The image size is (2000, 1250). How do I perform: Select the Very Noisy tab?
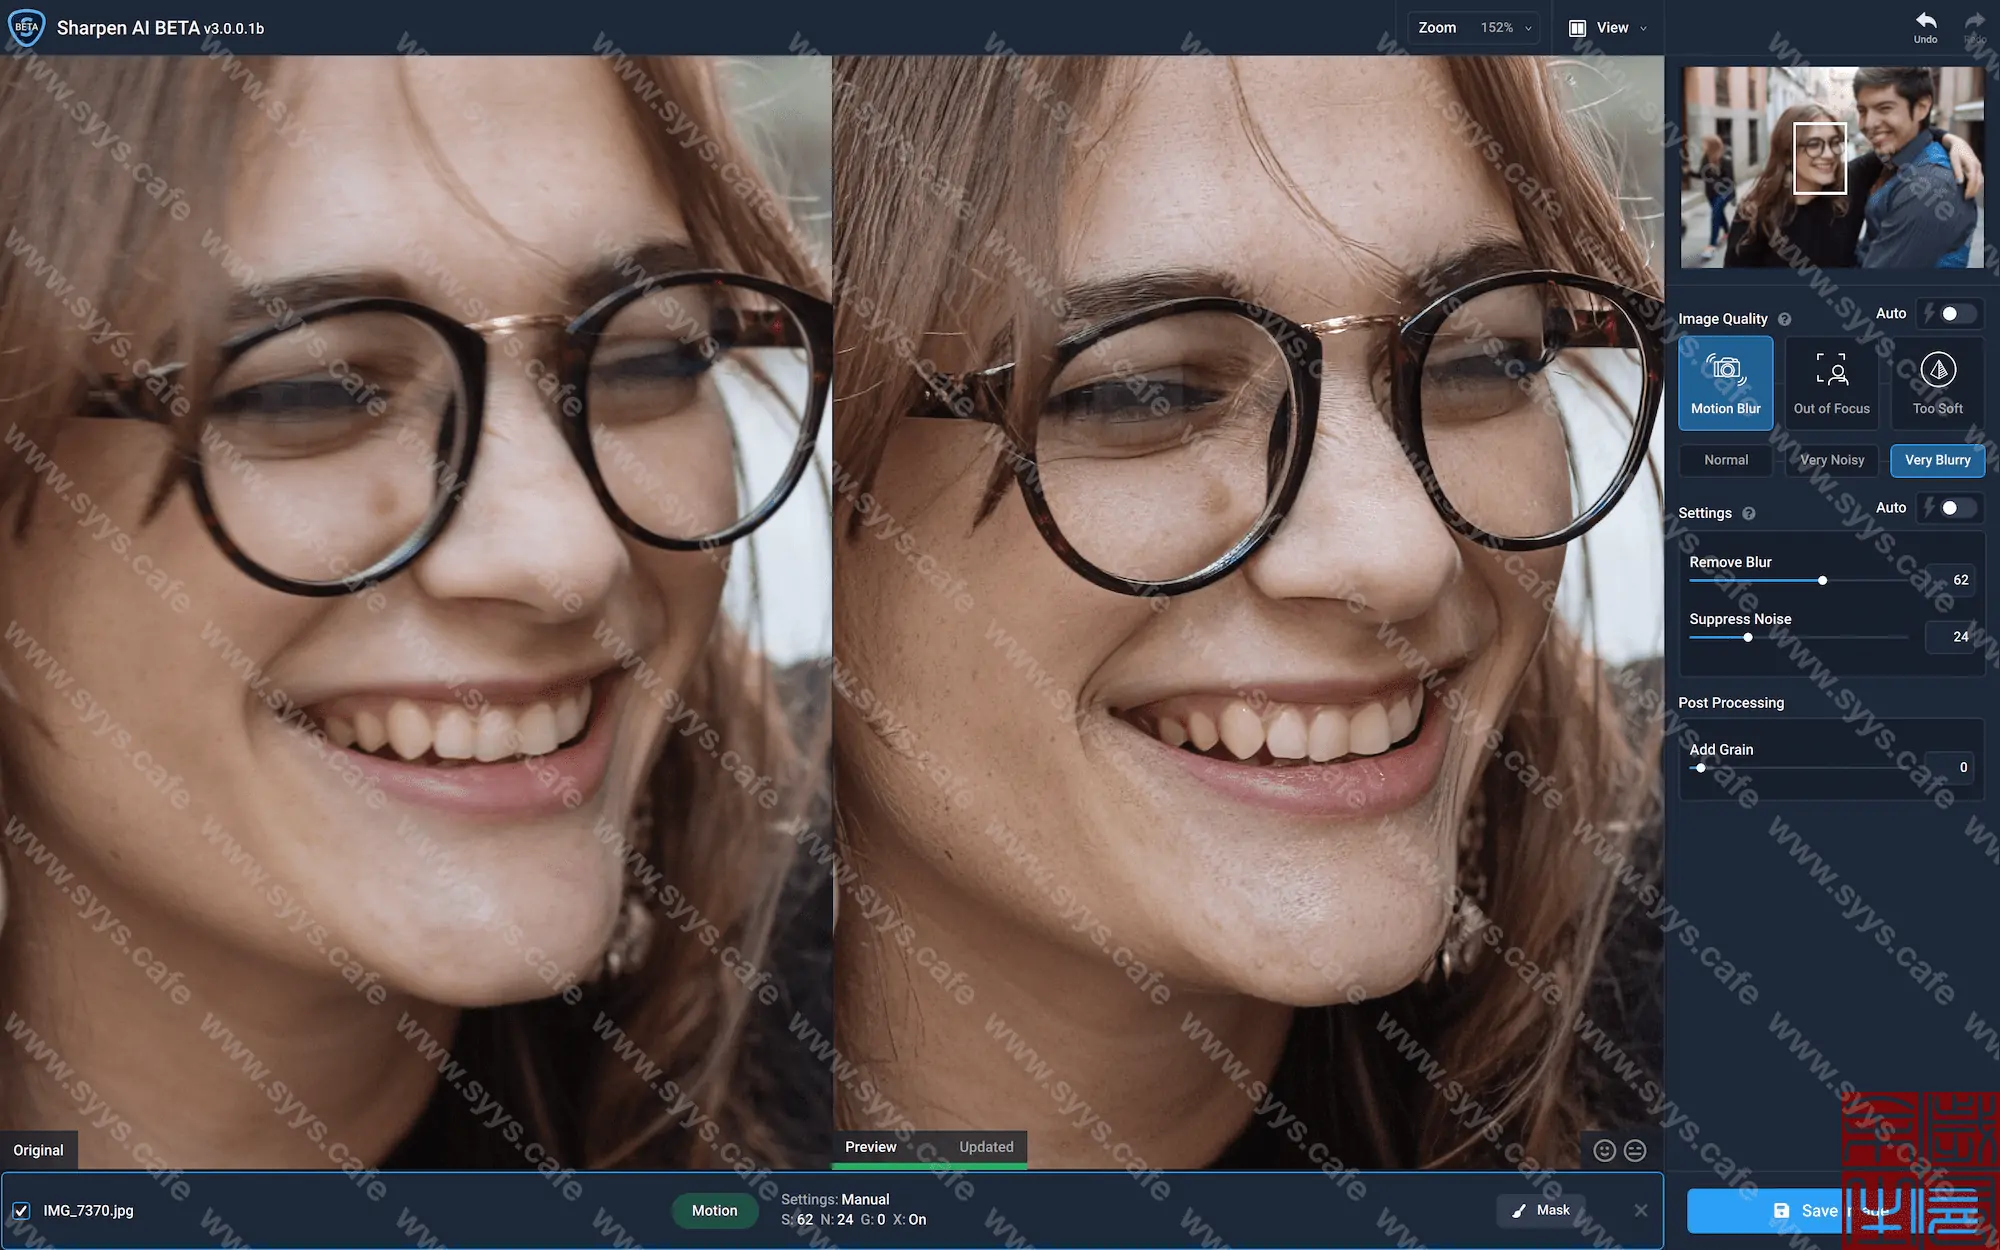tap(1831, 460)
